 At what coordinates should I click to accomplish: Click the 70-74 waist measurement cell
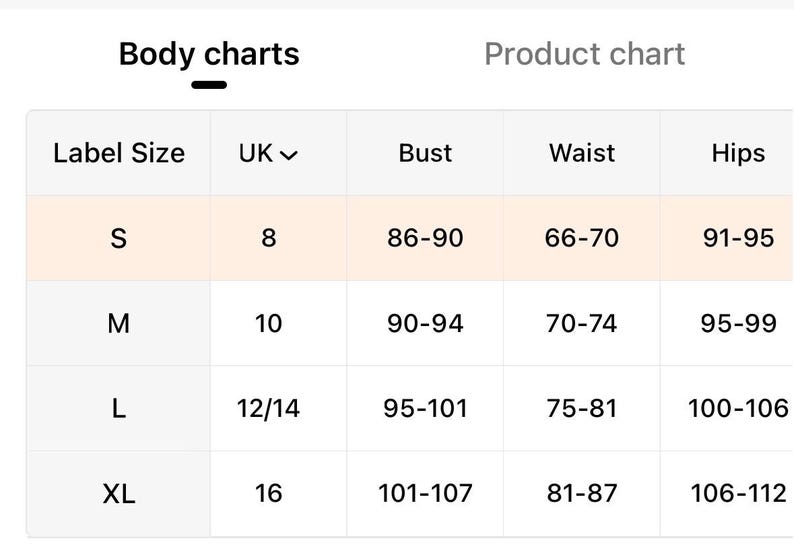(x=581, y=324)
